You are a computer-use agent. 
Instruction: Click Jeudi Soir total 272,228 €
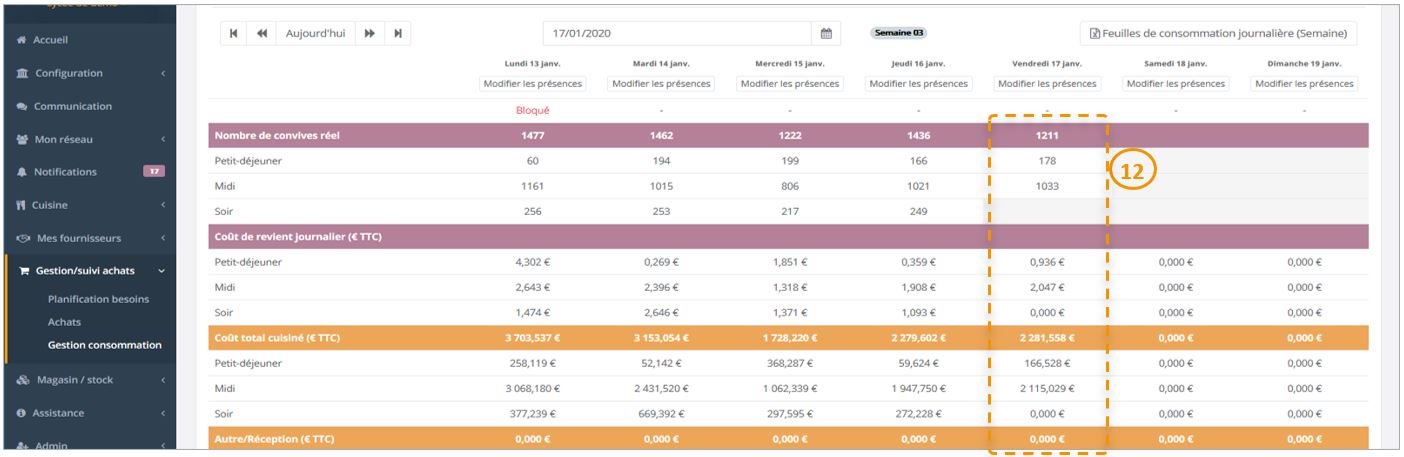pos(919,413)
